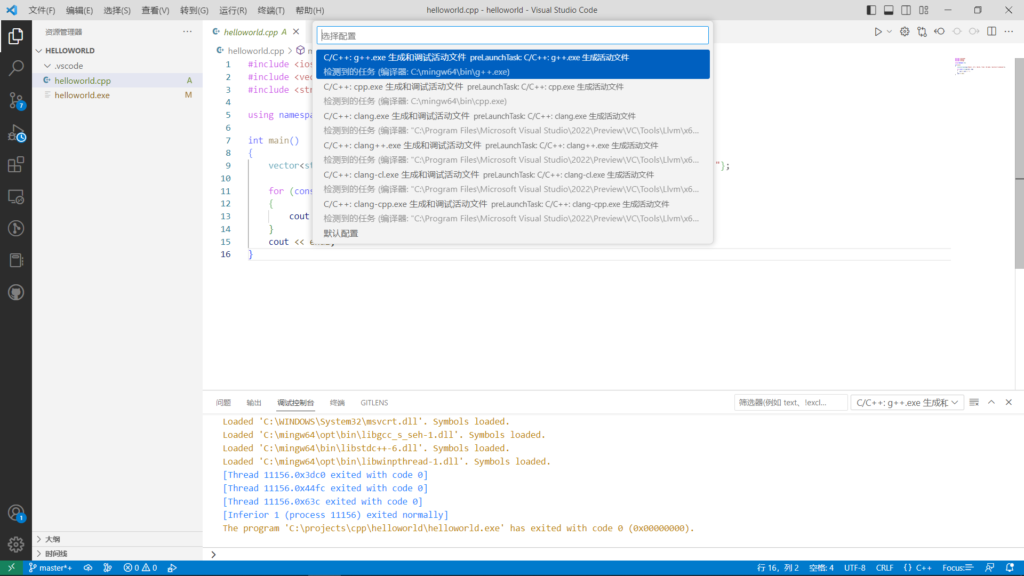This screenshot has height=576, width=1024.
Task: Click the master branch in status bar
Action: click(50, 568)
